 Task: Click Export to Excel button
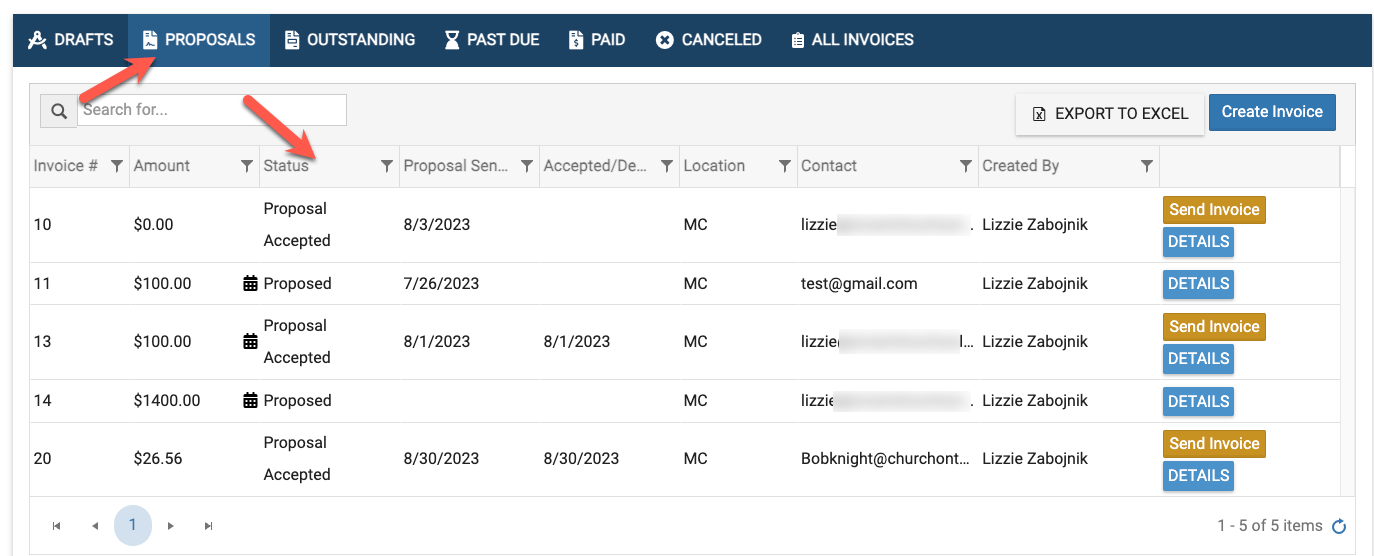coord(1110,114)
